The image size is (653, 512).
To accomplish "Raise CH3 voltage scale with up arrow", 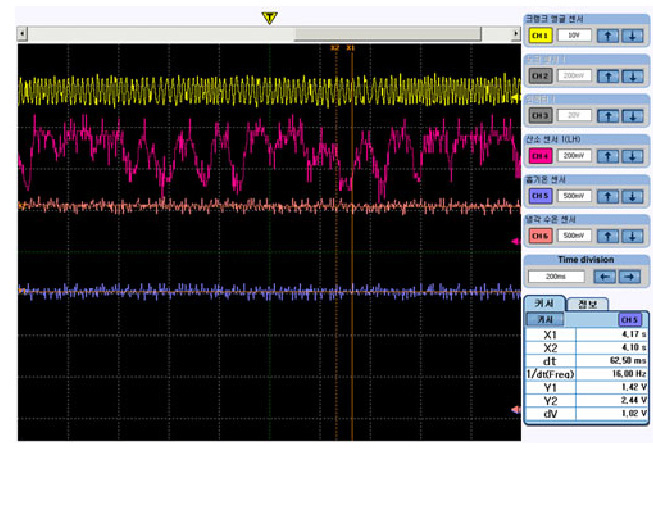I will (608, 116).
